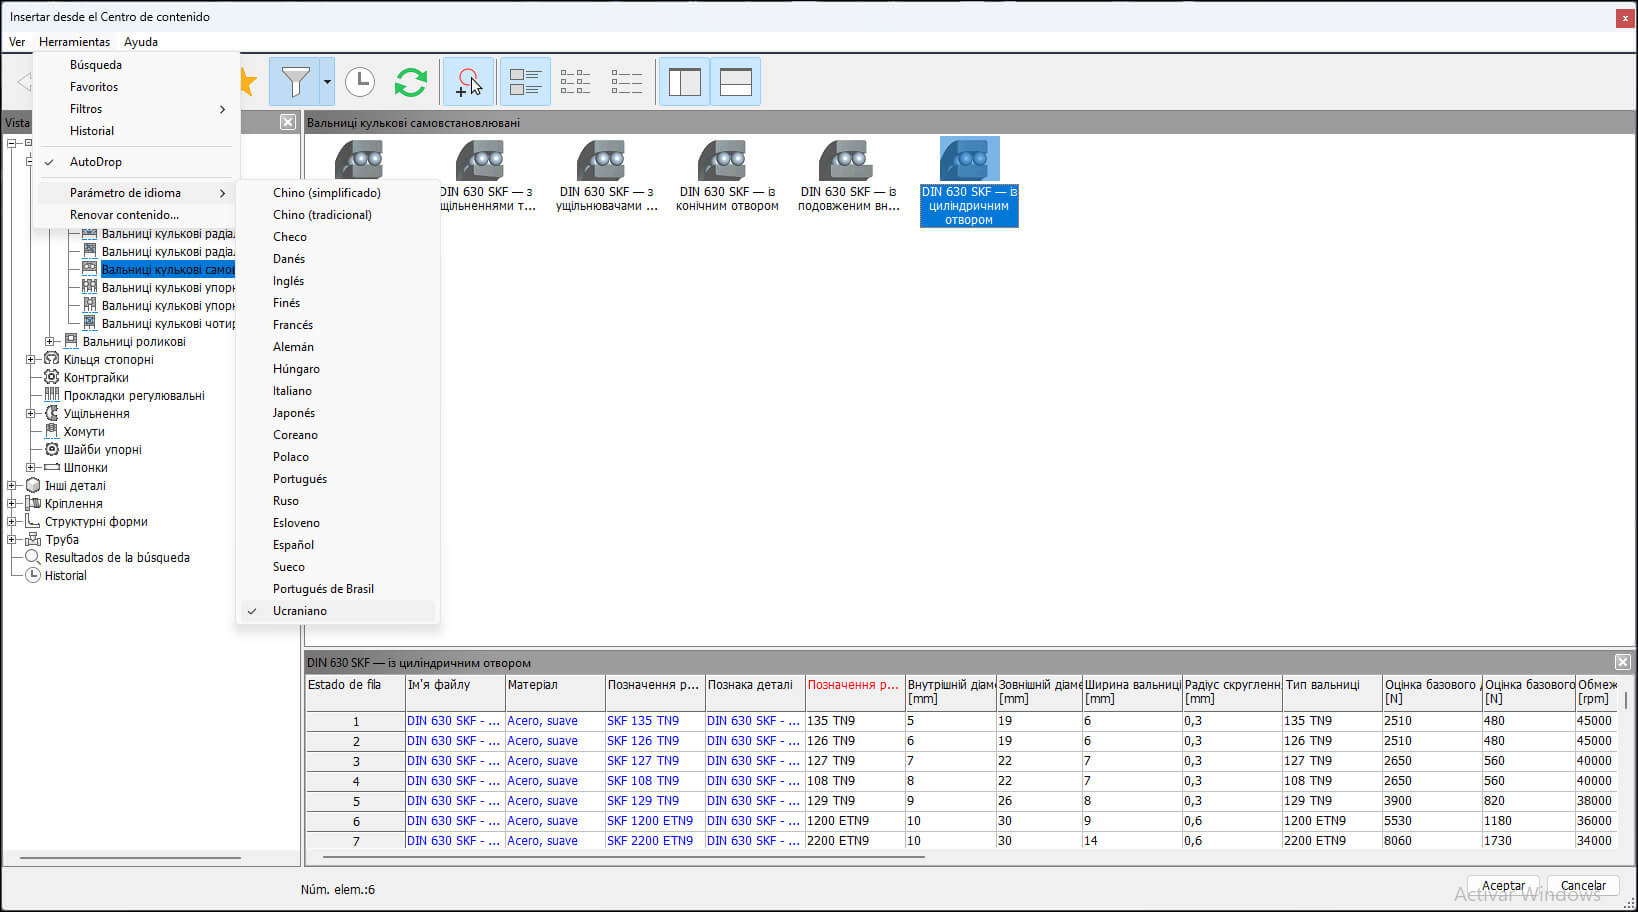Select Alemán language option
The image size is (1638, 912).
pos(337,347)
